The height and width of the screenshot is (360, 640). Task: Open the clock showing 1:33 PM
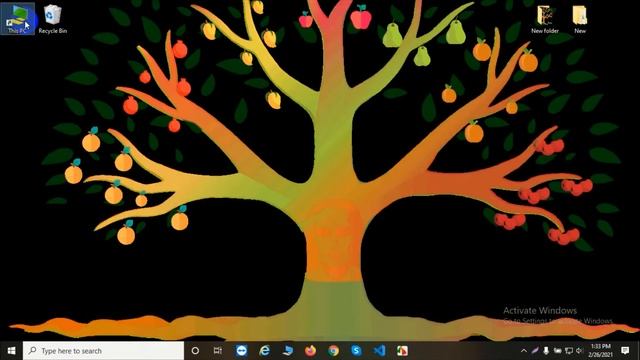(600, 351)
